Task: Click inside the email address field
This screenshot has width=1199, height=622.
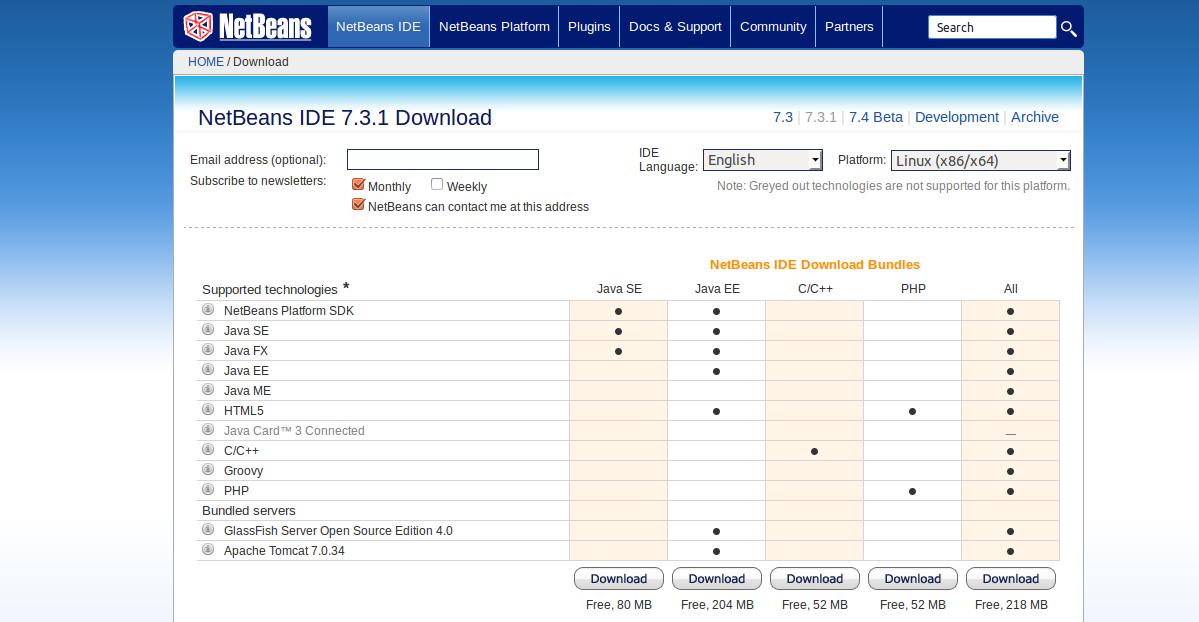Action: (442, 159)
